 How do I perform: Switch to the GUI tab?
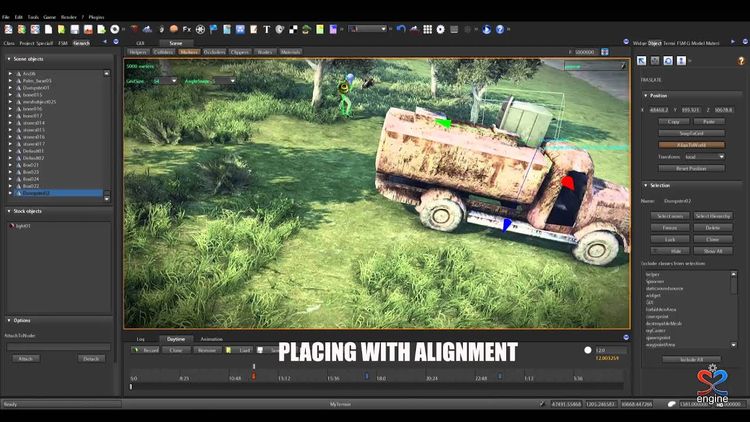click(140, 43)
